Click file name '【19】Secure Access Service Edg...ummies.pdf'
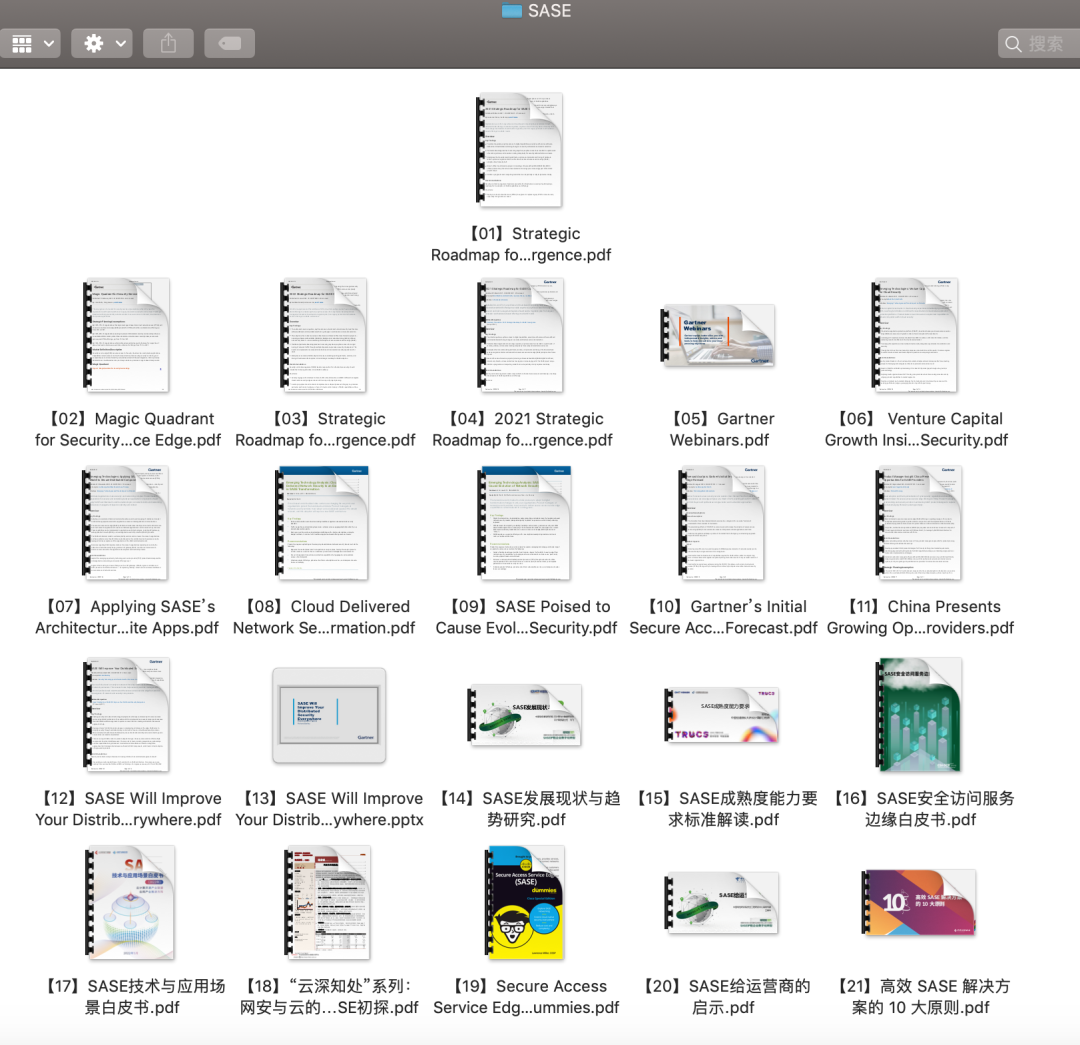This screenshot has width=1080, height=1045. tap(526, 997)
